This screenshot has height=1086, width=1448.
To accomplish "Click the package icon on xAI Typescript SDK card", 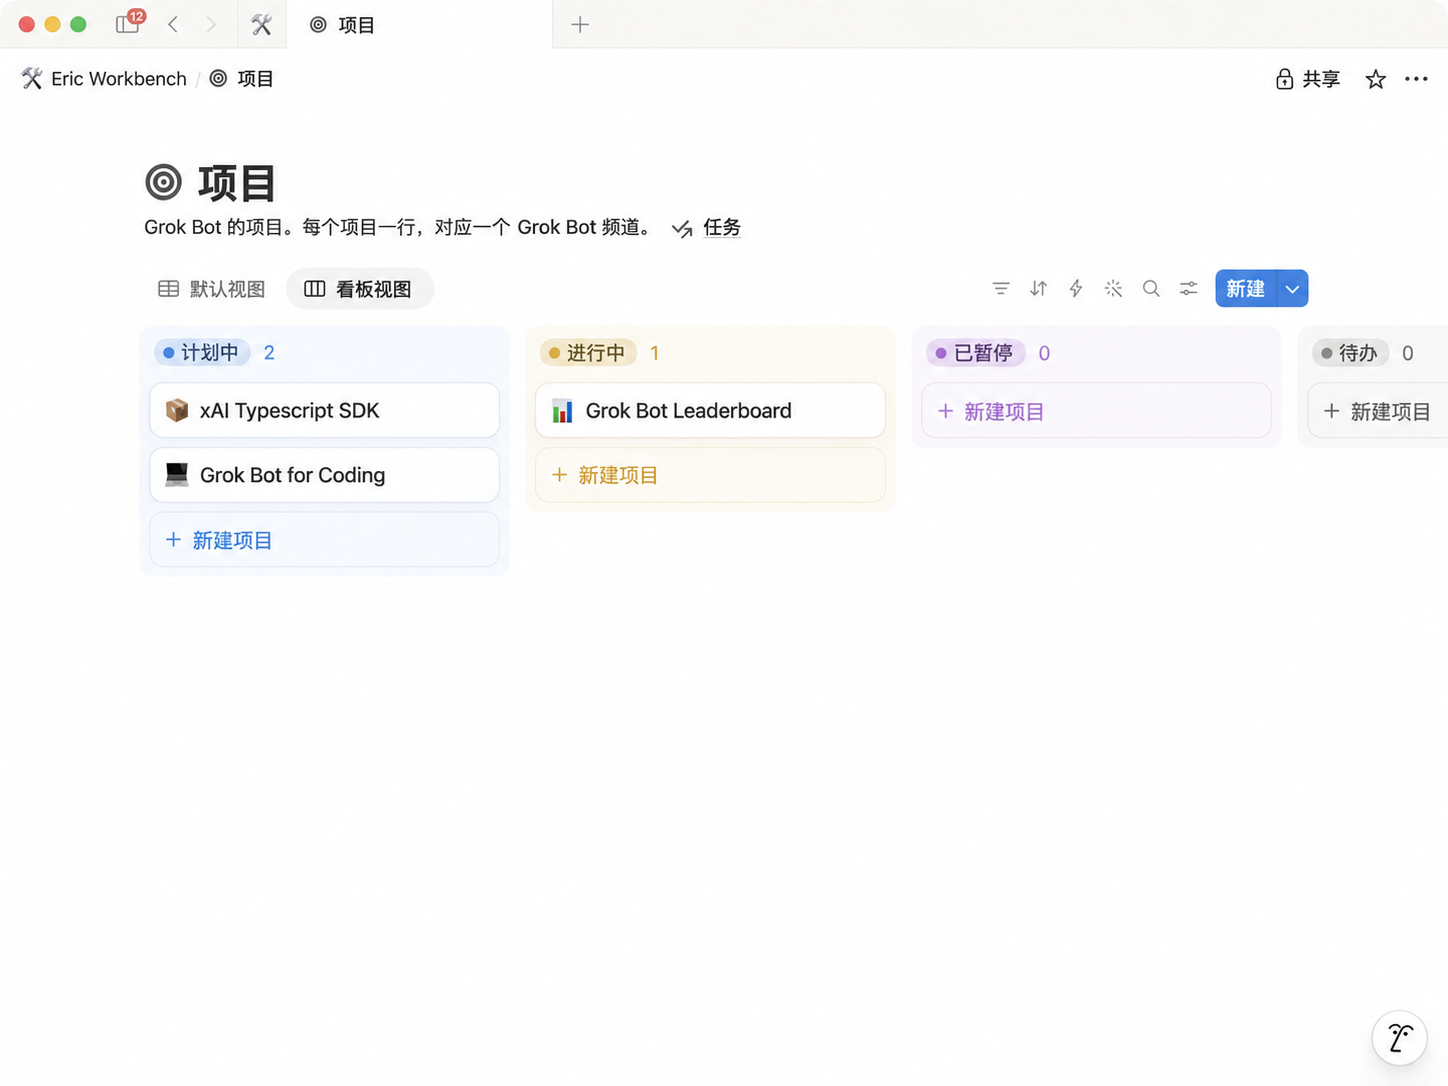I will click(177, 410).
